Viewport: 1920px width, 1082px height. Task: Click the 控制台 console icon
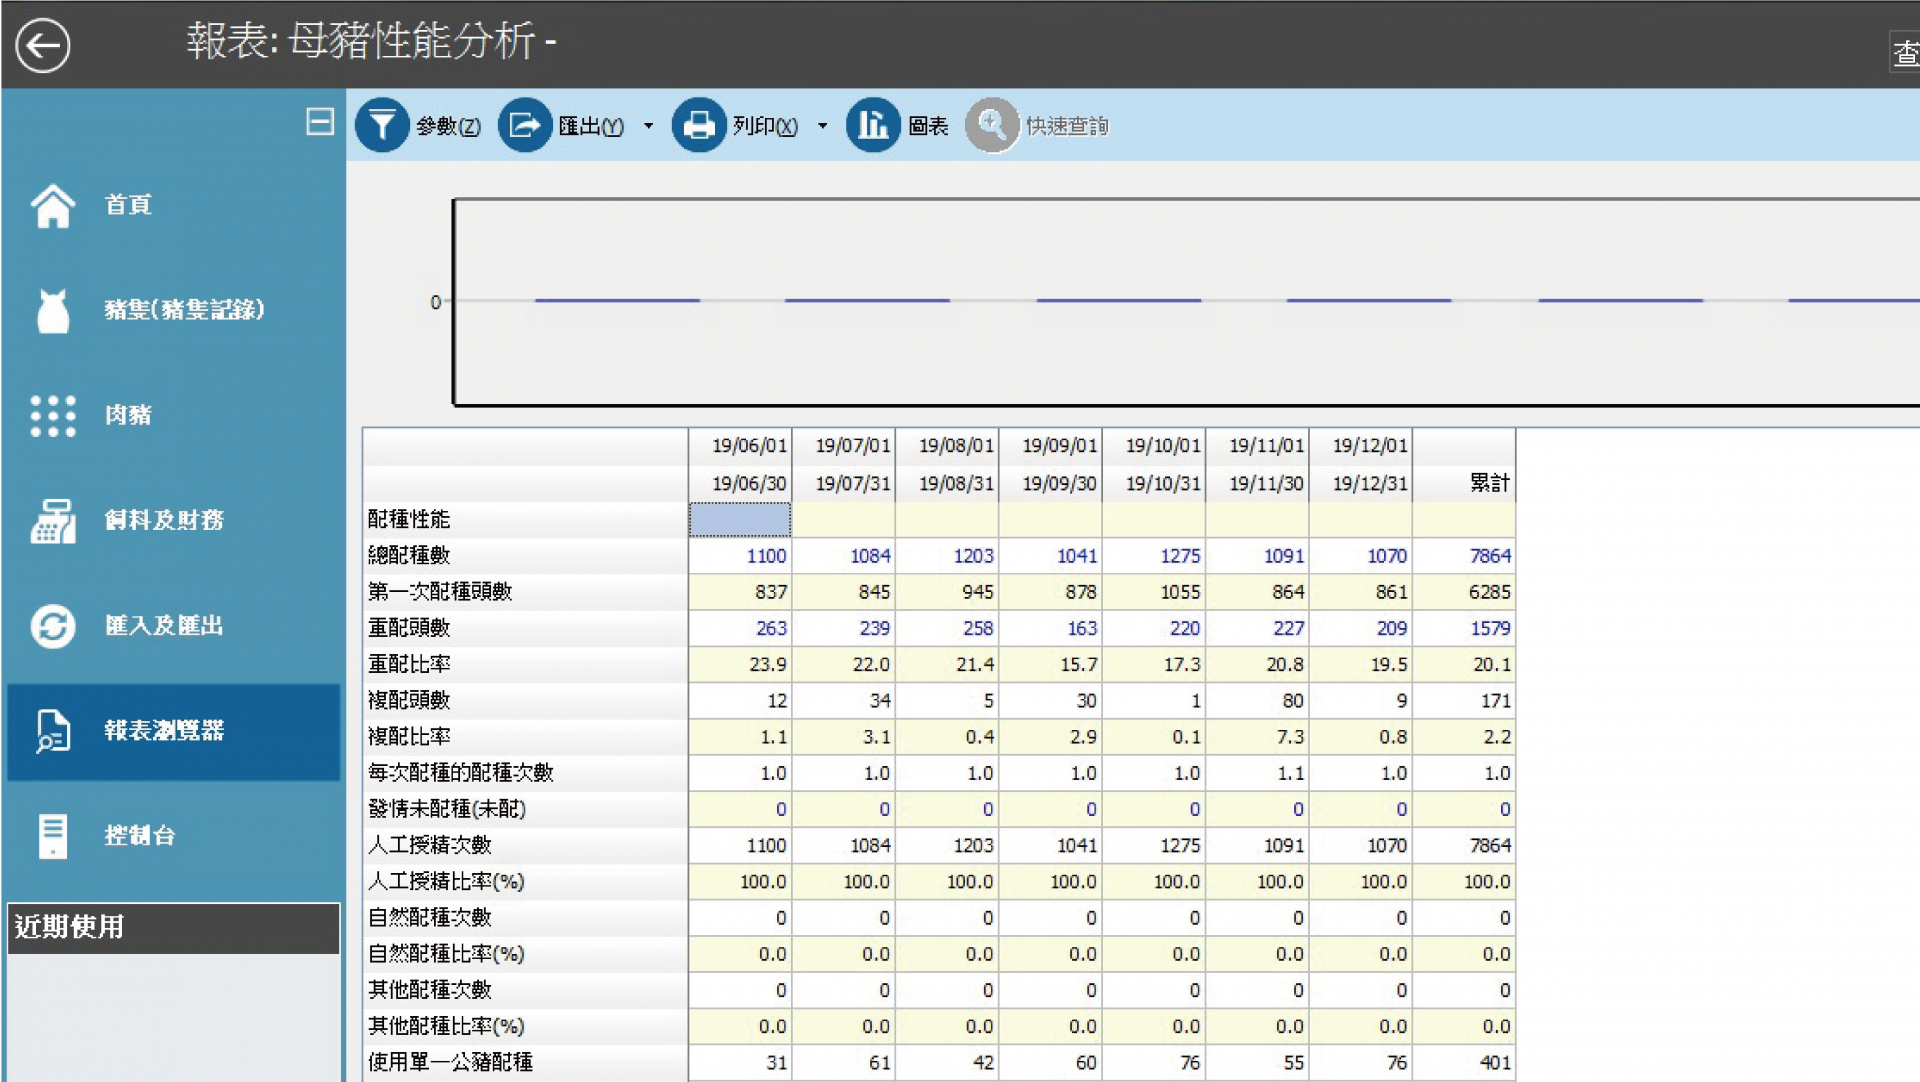(53, 836)
